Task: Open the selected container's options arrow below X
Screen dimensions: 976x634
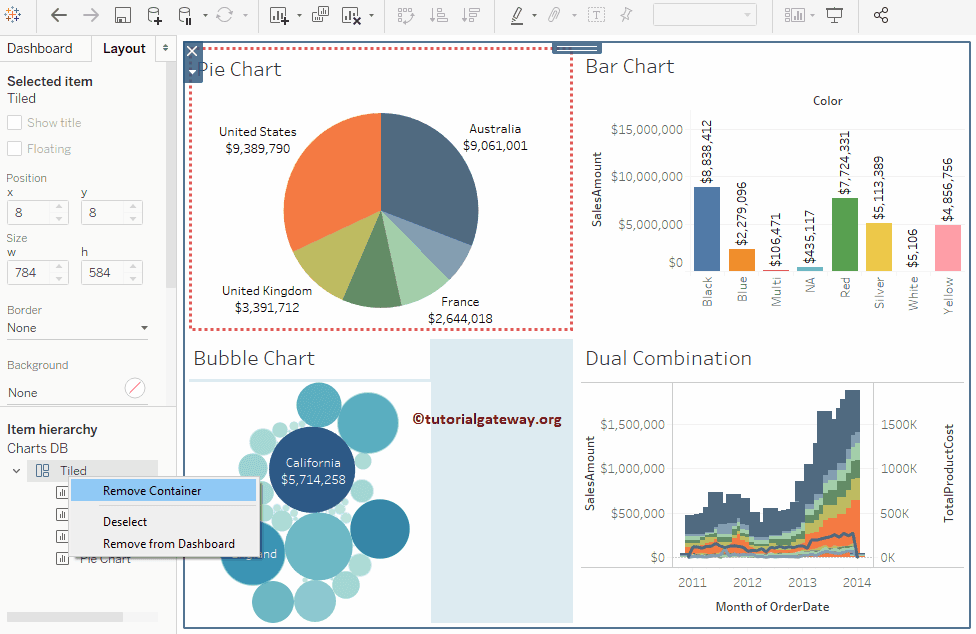Action: coord(193,71)
